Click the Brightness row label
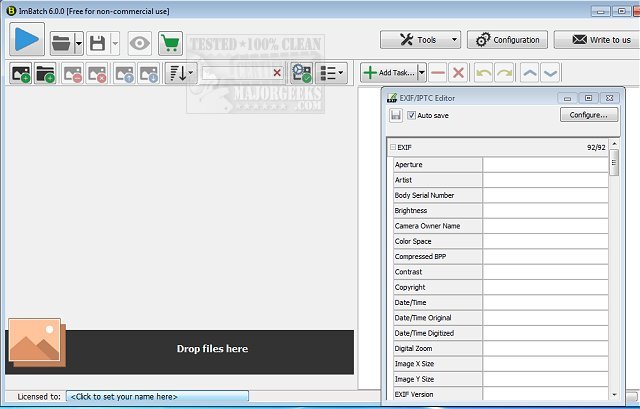The width and height of the screenshot is (640, 409). pos(438,211)
